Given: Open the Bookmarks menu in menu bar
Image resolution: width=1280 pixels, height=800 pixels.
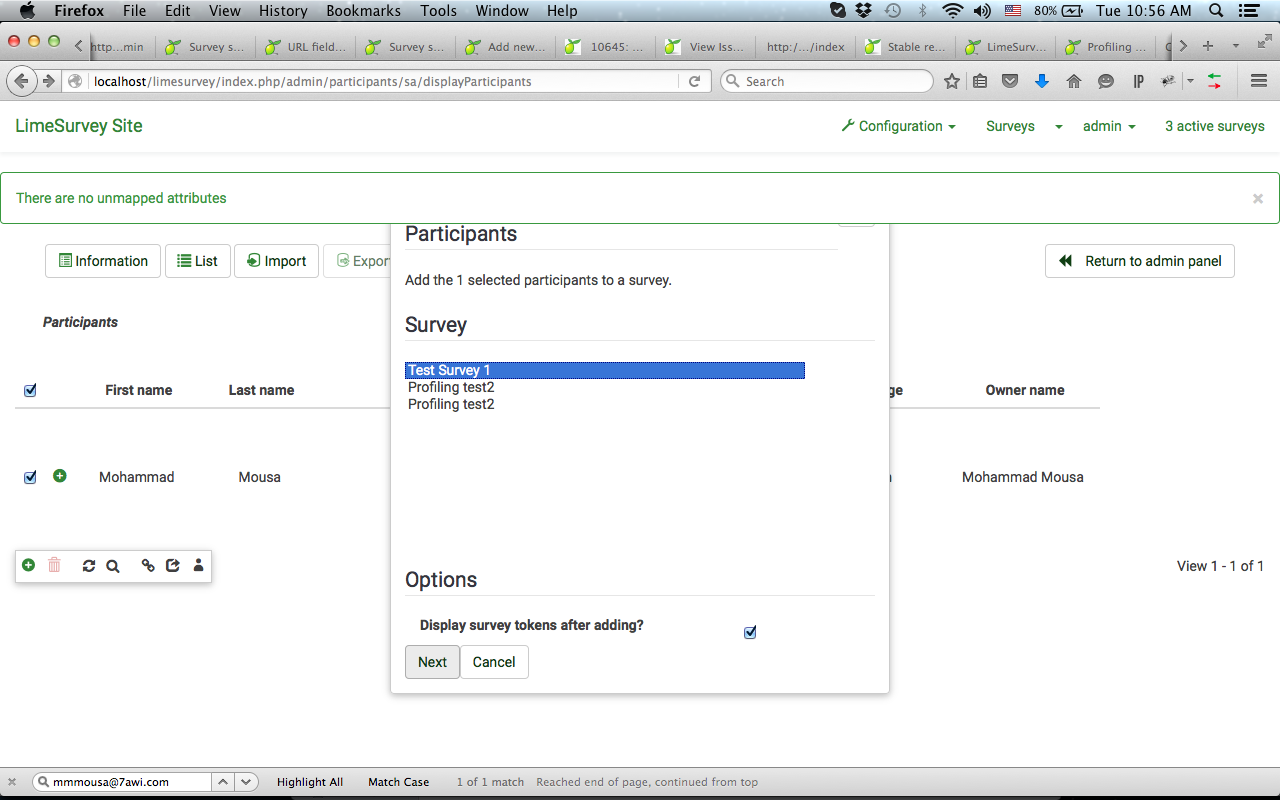Looking at the screenshot, I should 363,11.
